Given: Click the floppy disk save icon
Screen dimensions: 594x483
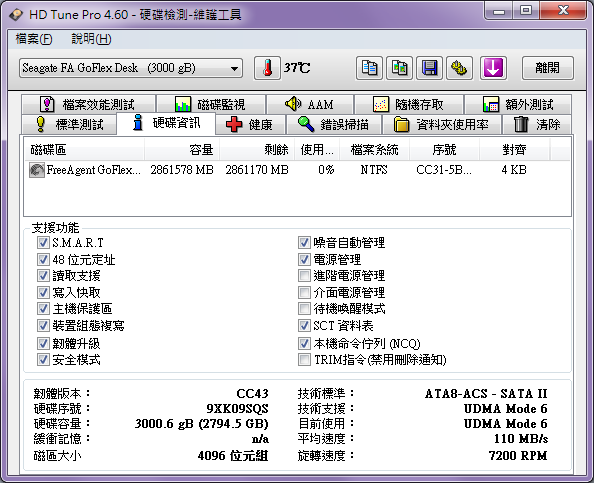Looking at the screenshot, I should point(429,68).
